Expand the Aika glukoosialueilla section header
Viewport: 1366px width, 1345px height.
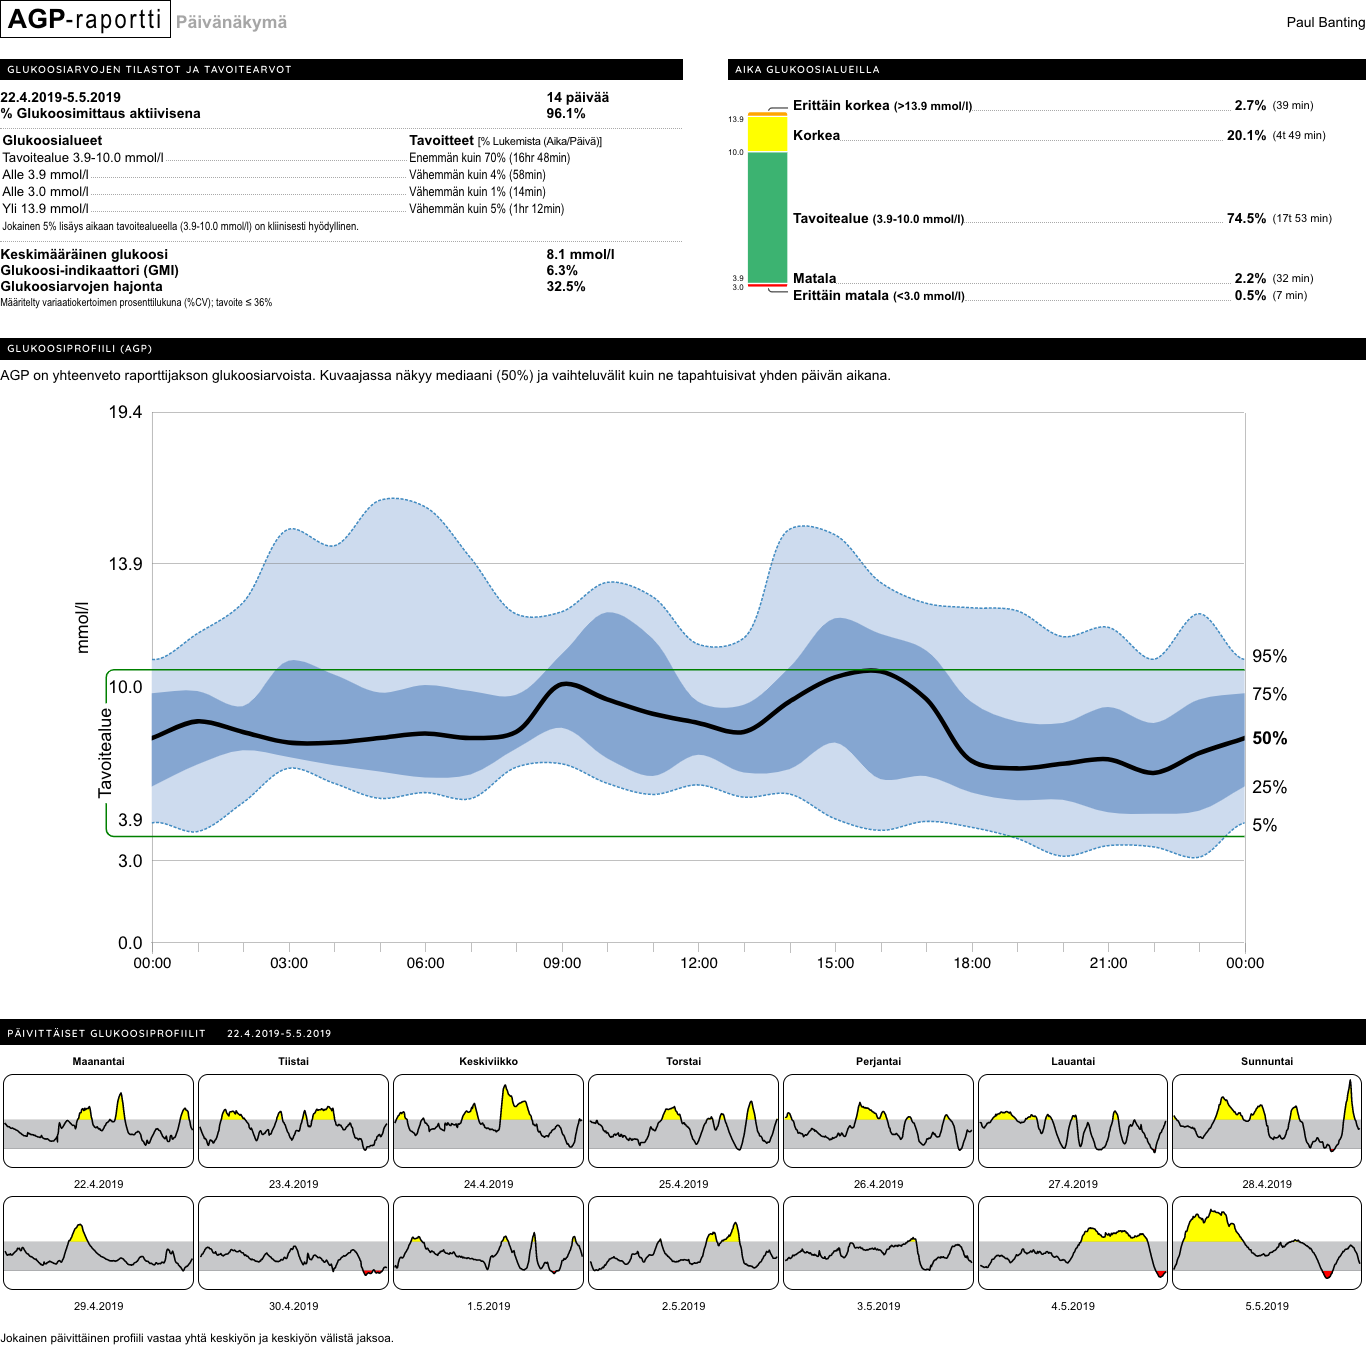tap(806, 70)
